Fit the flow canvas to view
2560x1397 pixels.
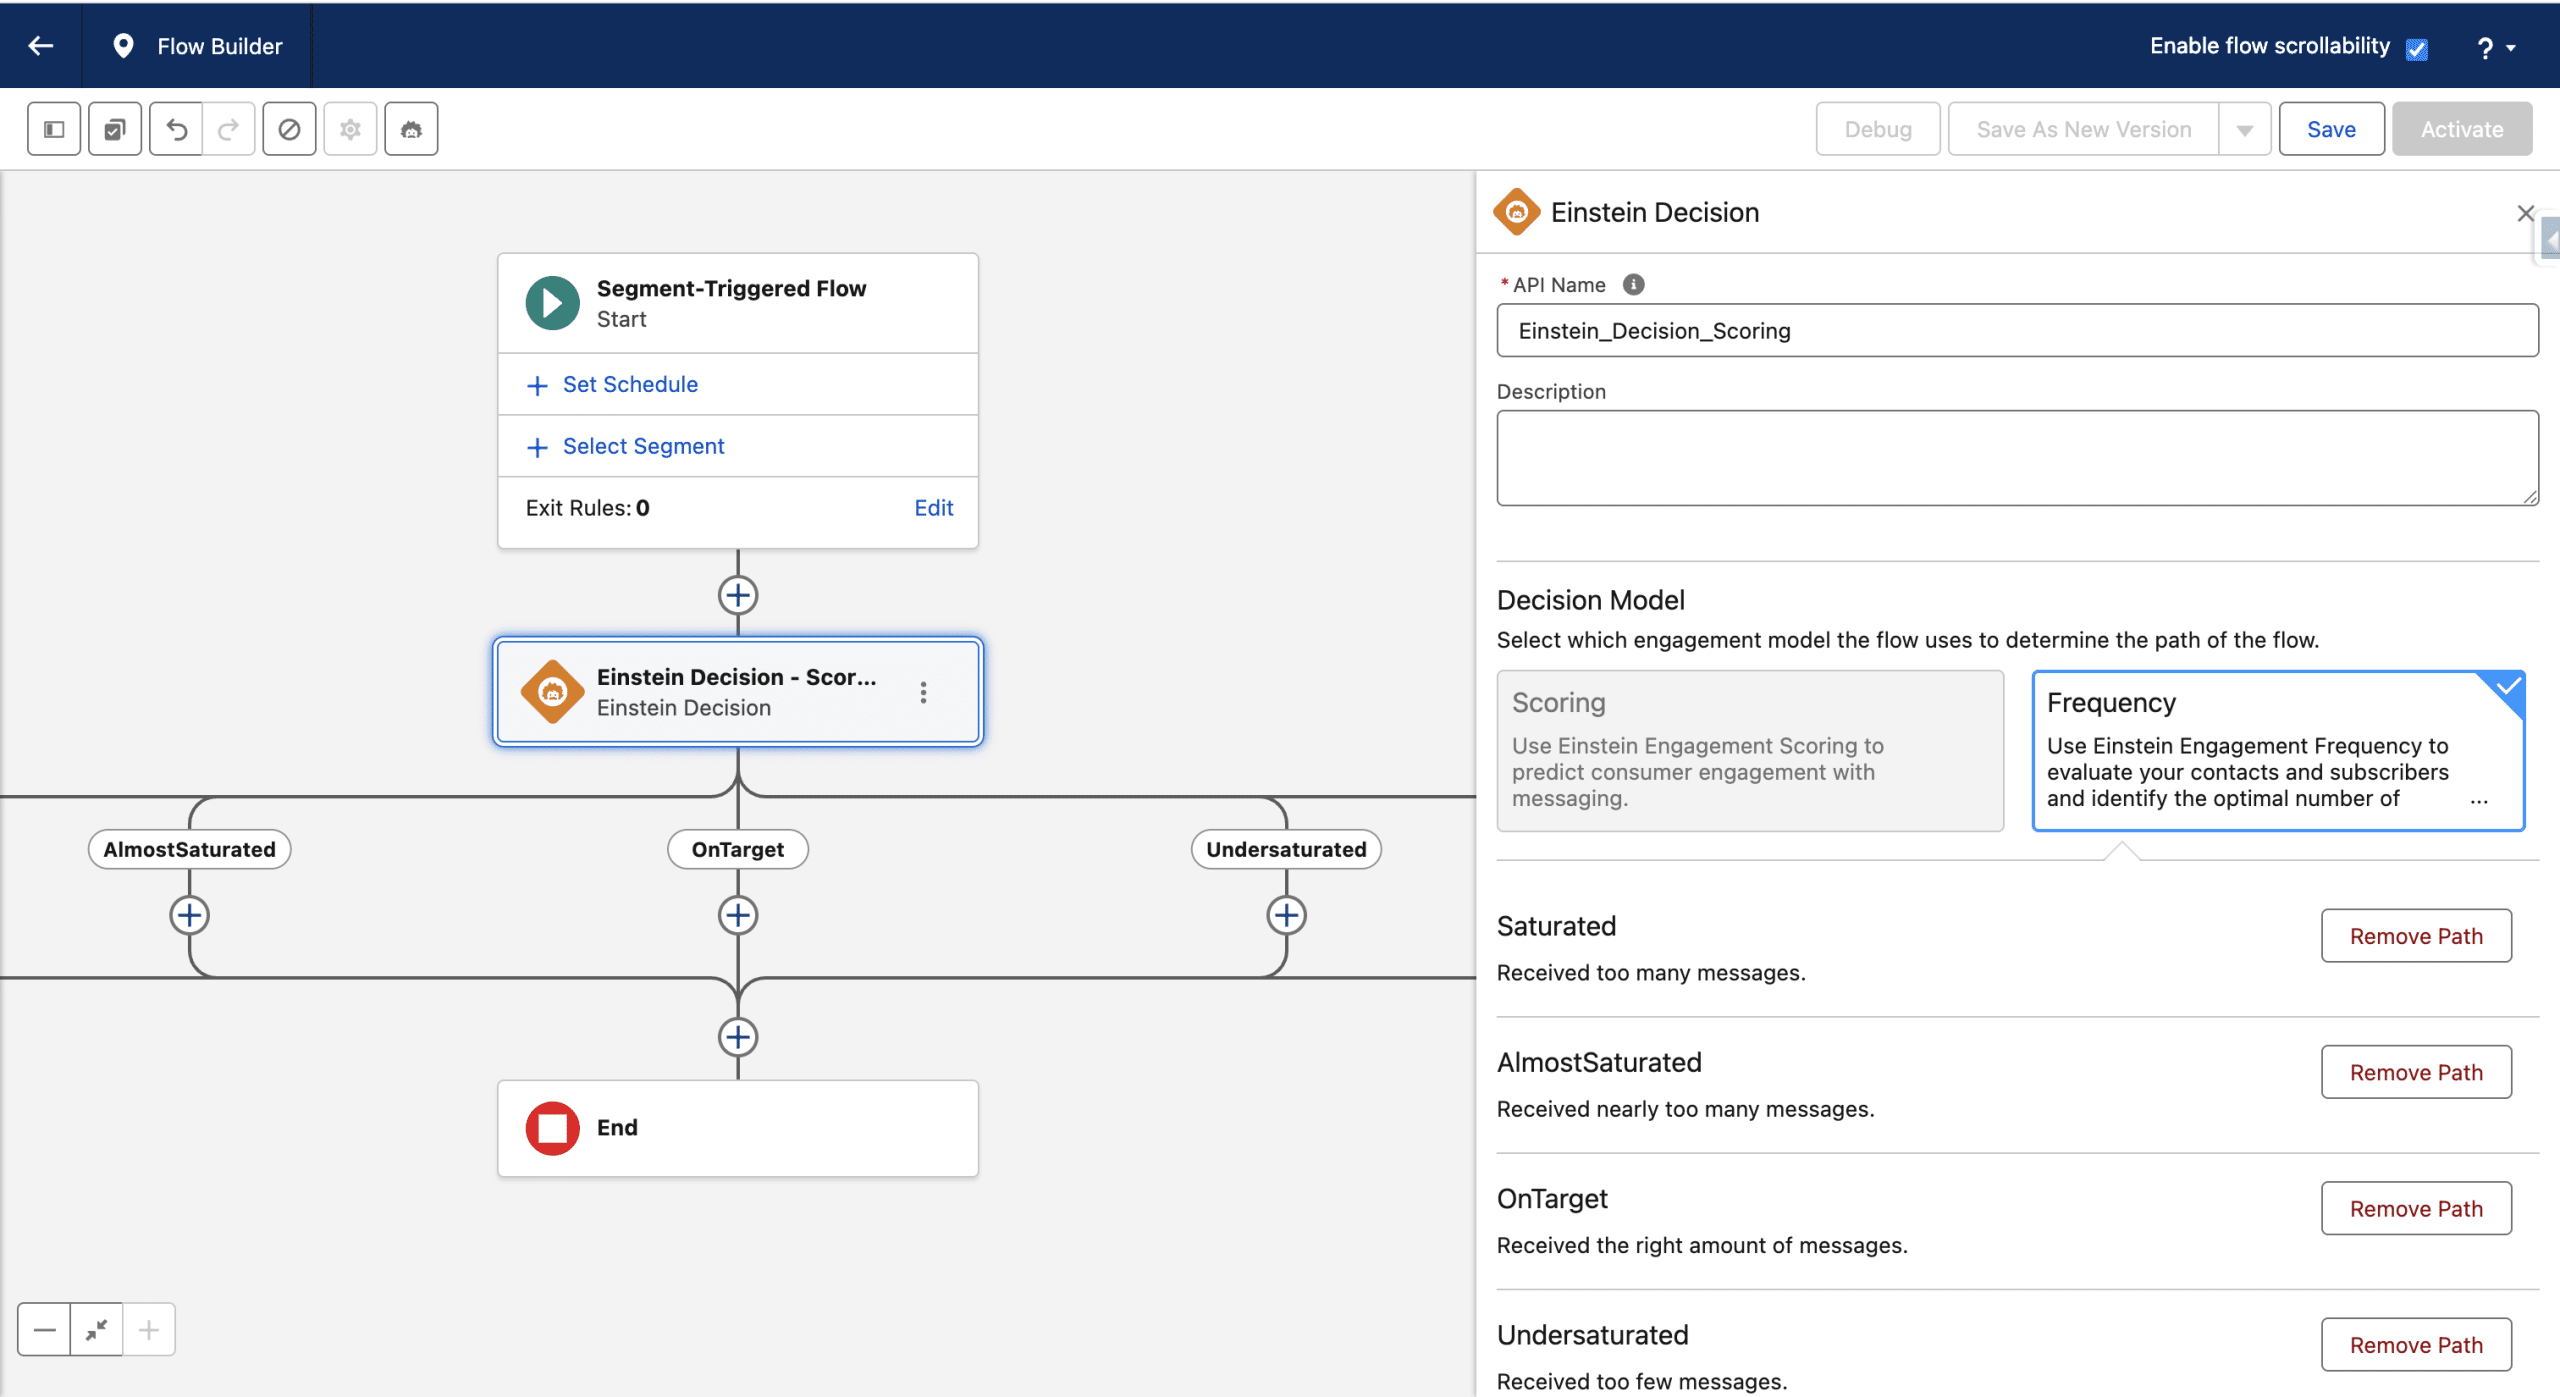click(97, 1329)
